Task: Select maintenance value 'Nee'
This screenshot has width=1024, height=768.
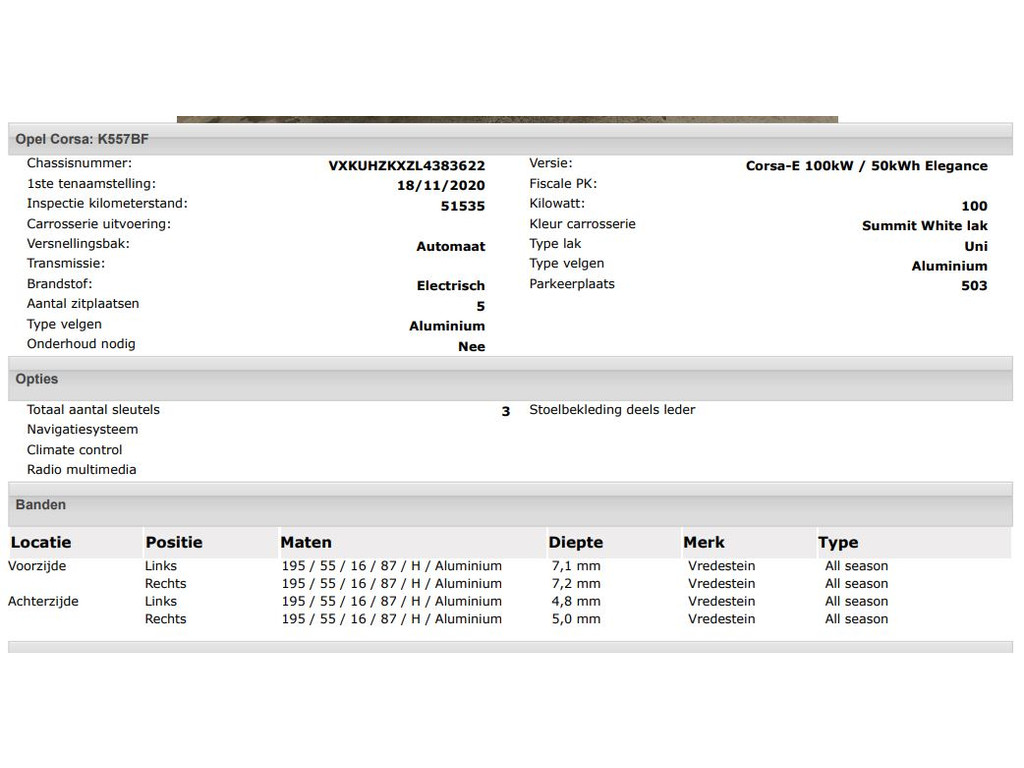Action: 472,347
